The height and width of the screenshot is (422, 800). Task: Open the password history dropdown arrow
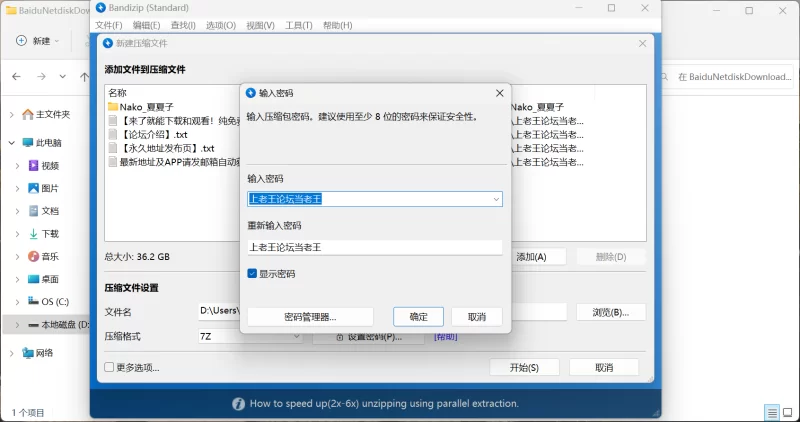496,199
